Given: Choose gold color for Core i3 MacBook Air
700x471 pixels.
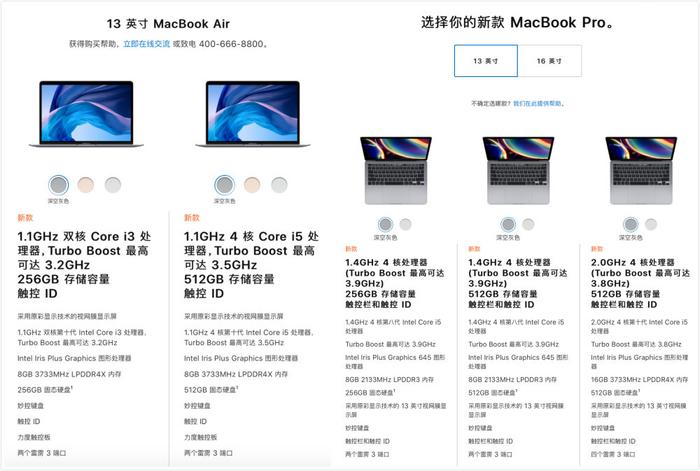Looking at the screenshot, I should click(86, 184).
